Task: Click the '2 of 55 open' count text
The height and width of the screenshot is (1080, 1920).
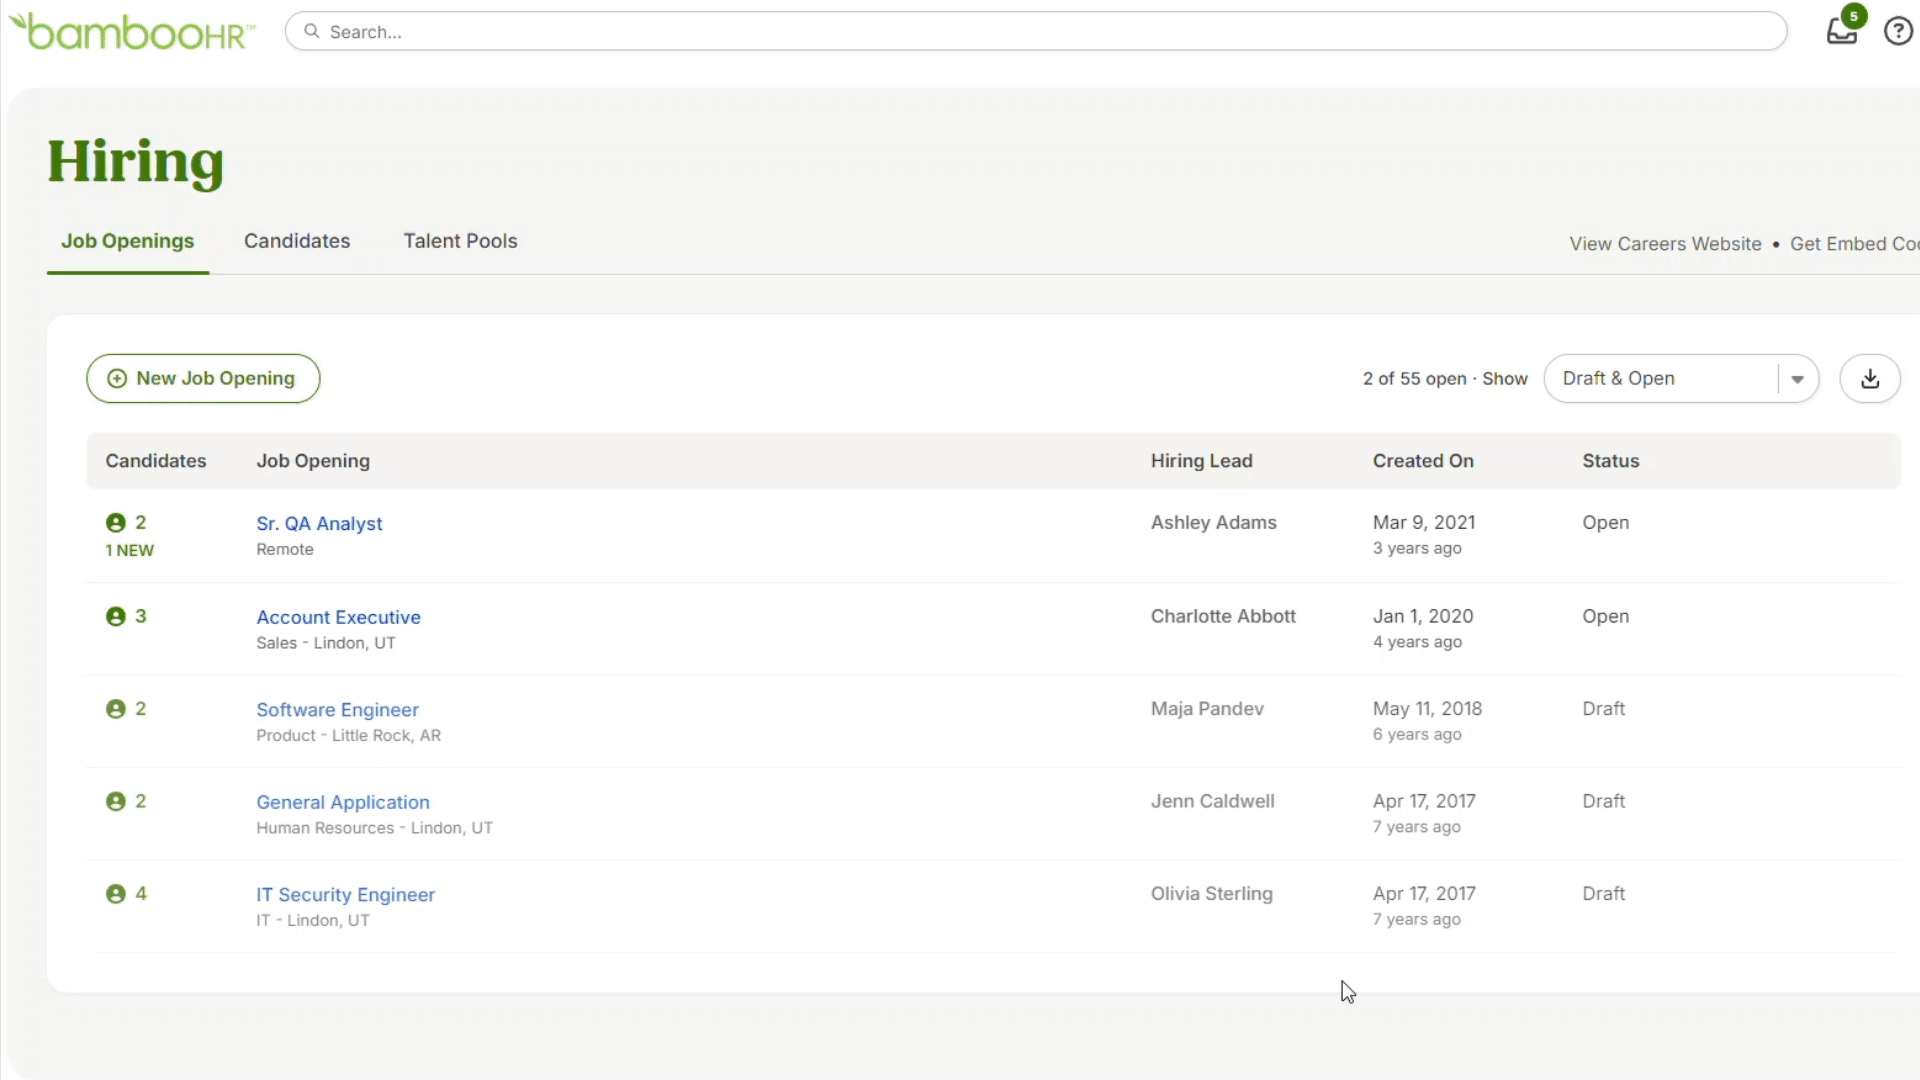Action: point(1414,379)
